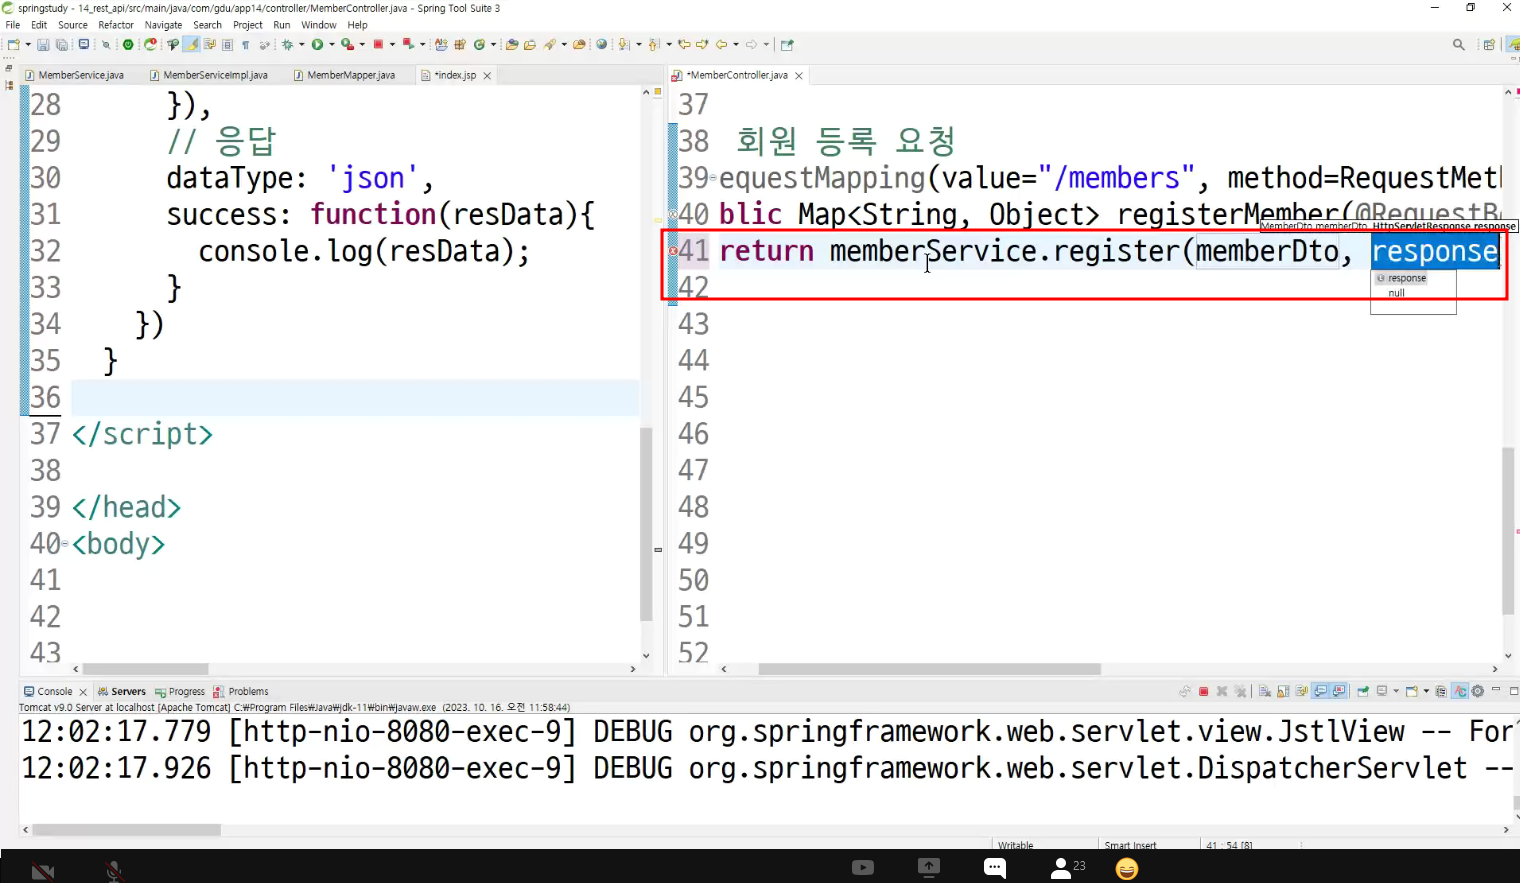Open the Run dropdown arrow
This screenshot has height=883, width=1520.
pos(332,45)
